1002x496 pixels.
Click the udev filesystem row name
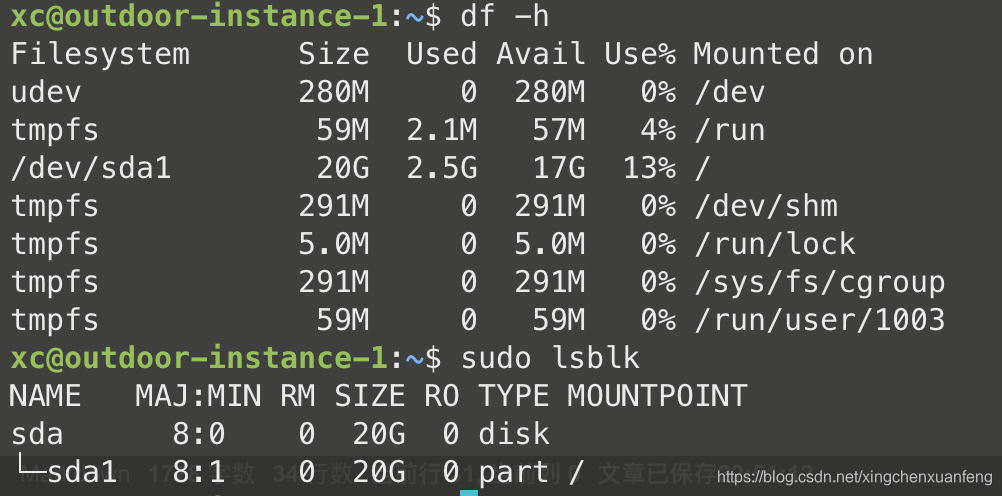coord(46,93)
